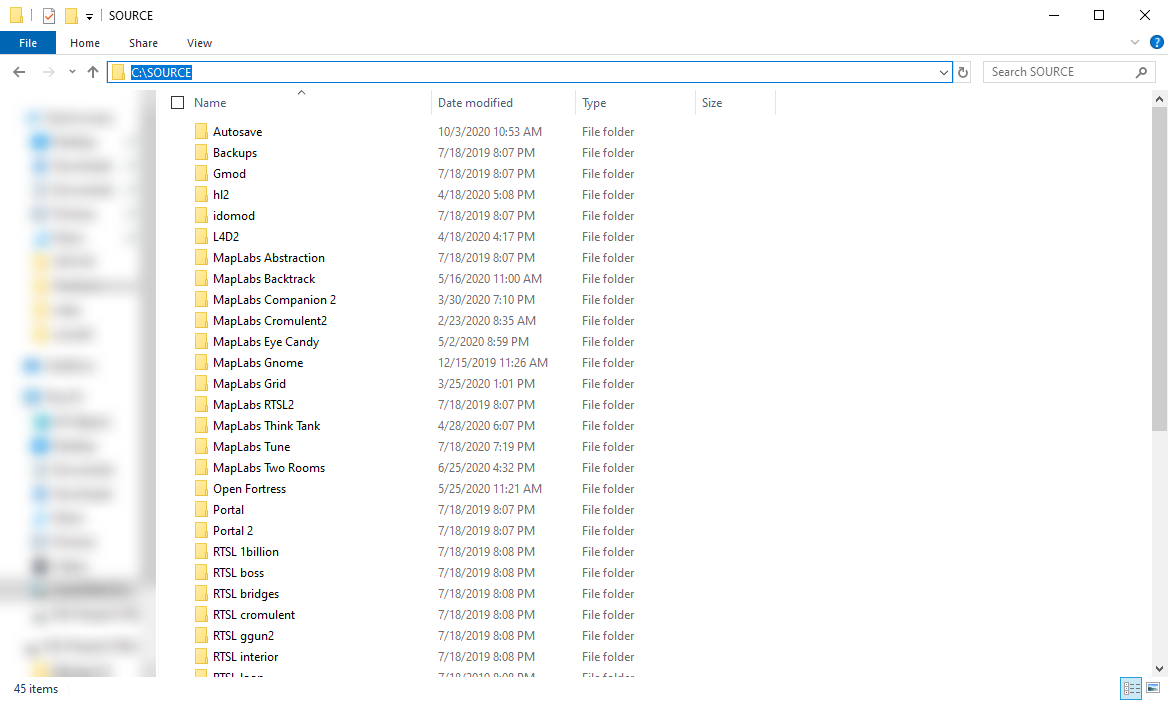Click the 45 items status text

pos(36,689)
